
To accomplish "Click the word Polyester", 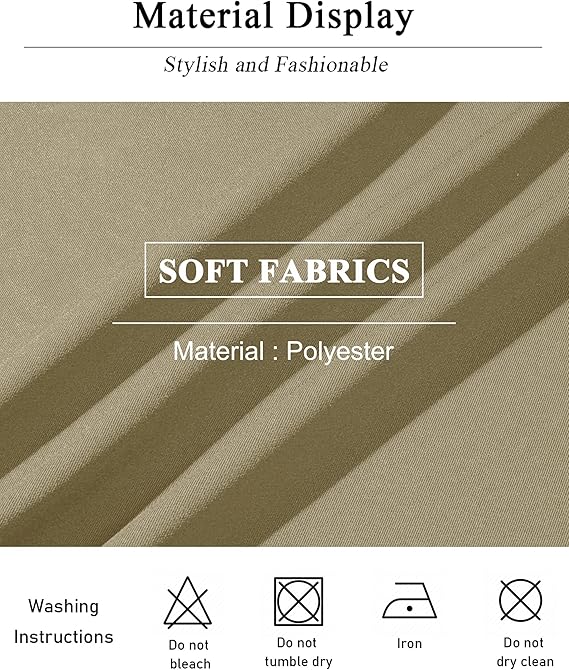I will tap(340, 352).
